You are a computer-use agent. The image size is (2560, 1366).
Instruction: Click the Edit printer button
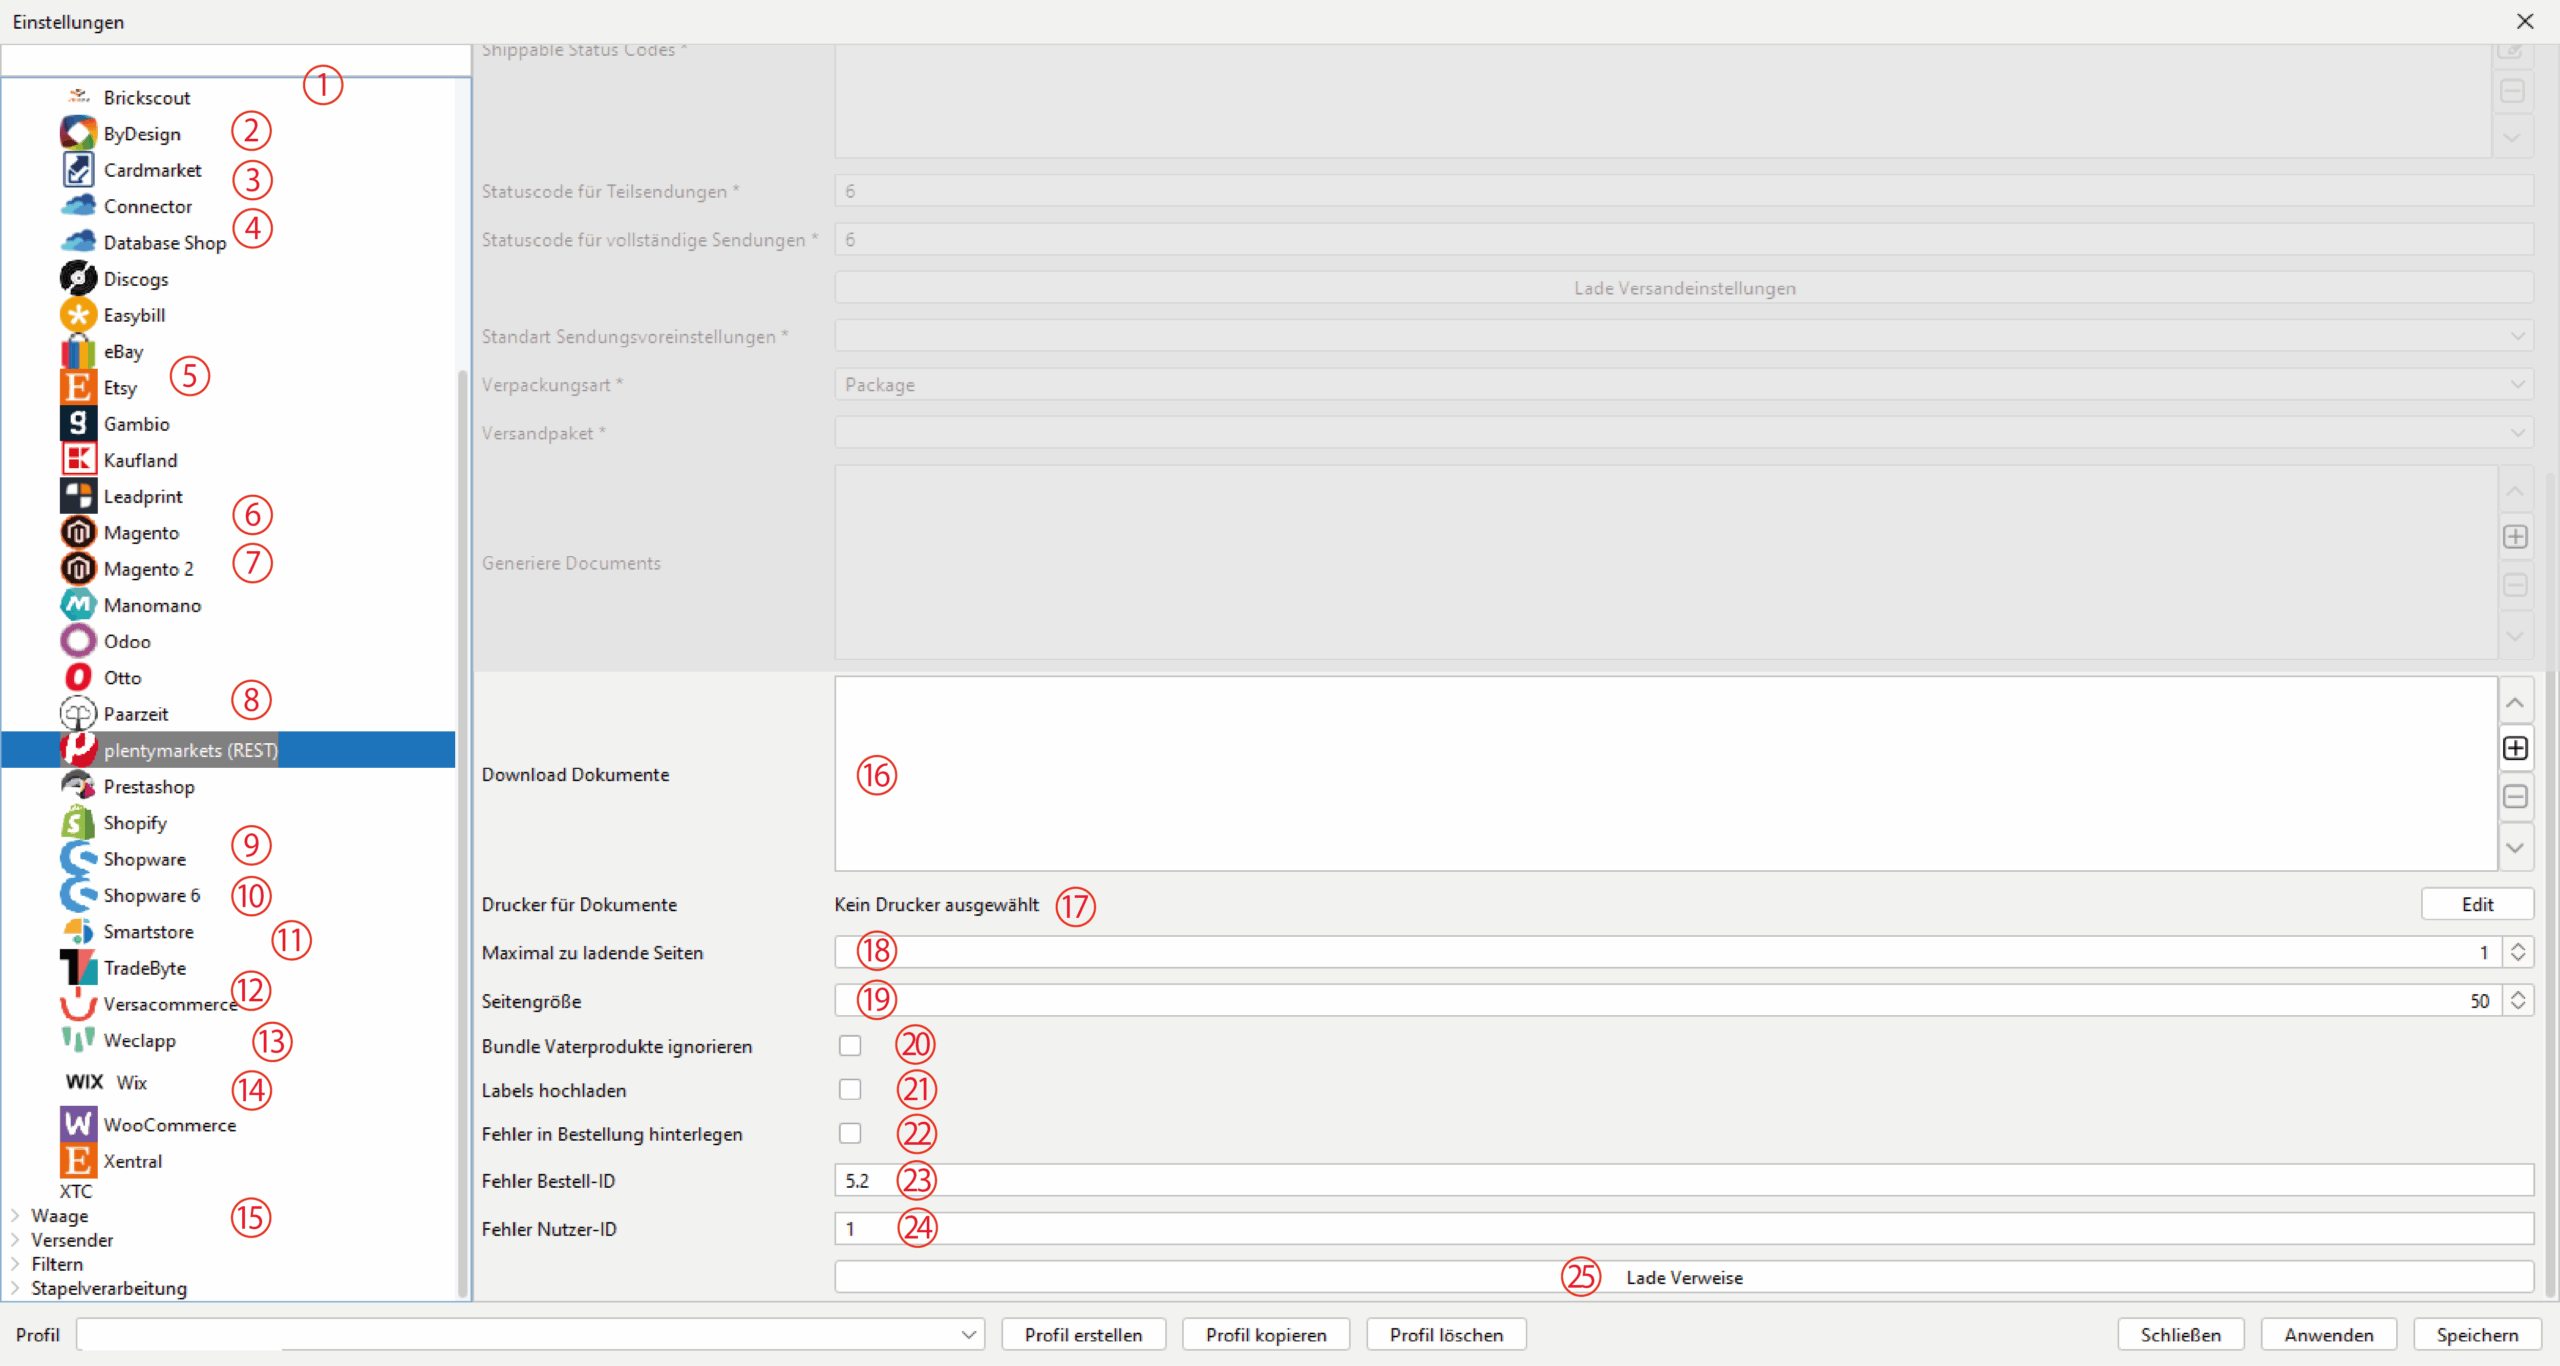tap(2477, 904)
